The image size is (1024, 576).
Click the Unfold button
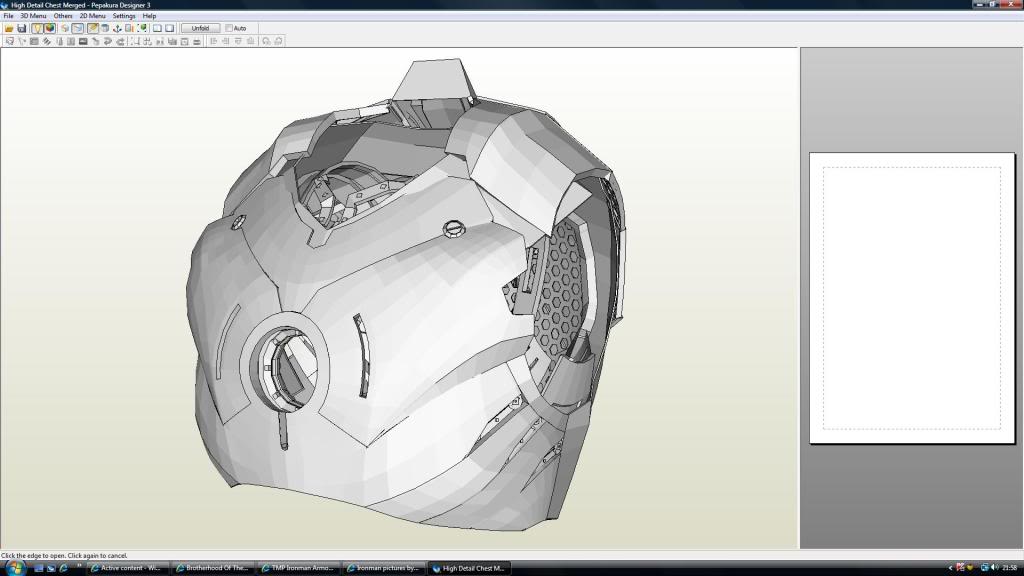point(200,28)
